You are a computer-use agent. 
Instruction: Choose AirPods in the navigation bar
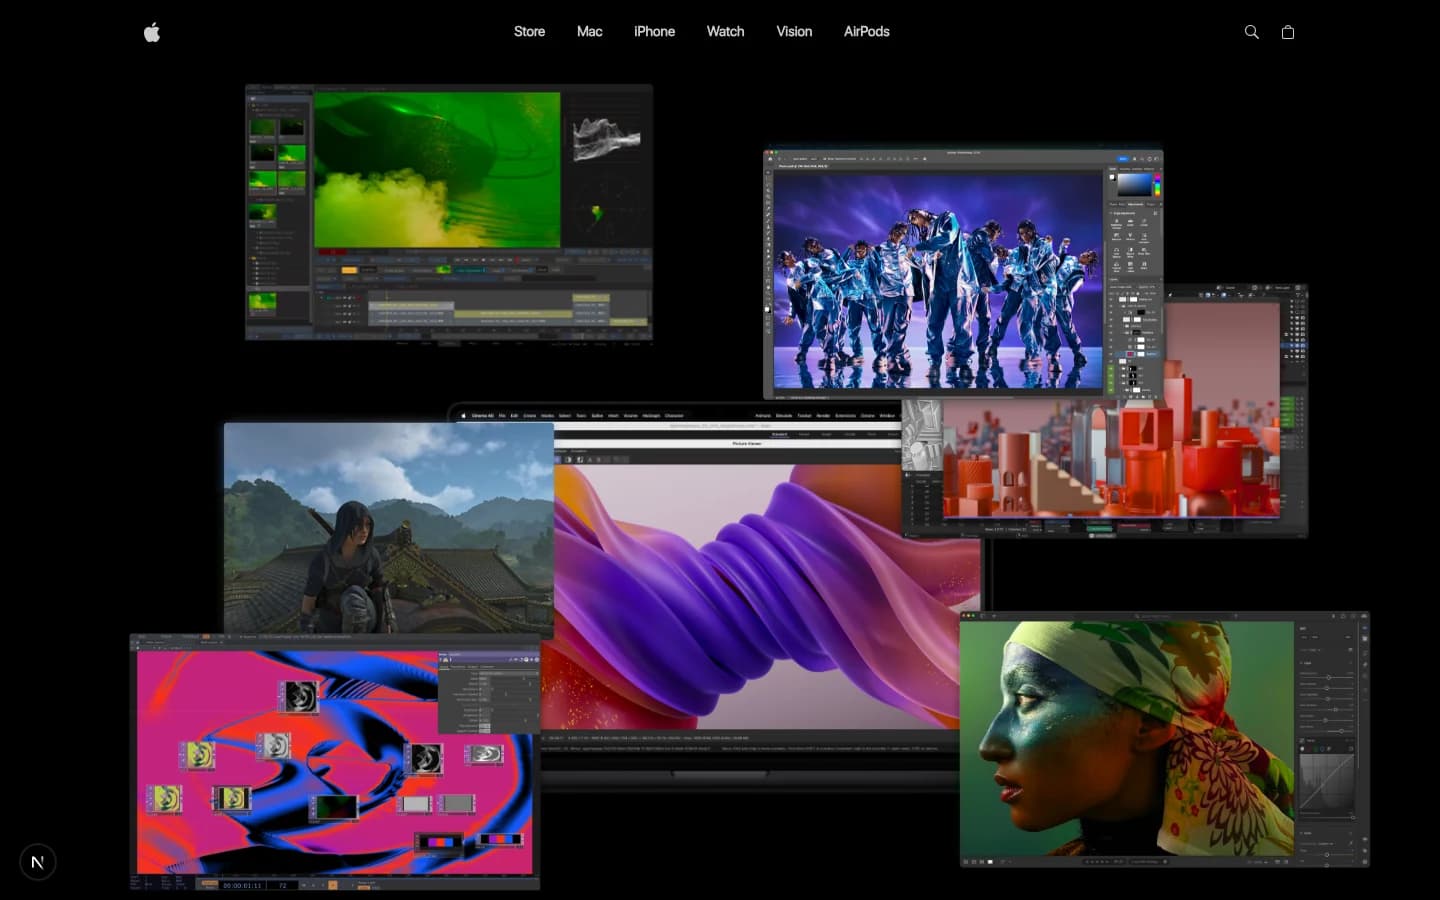[x=866, y=32]
